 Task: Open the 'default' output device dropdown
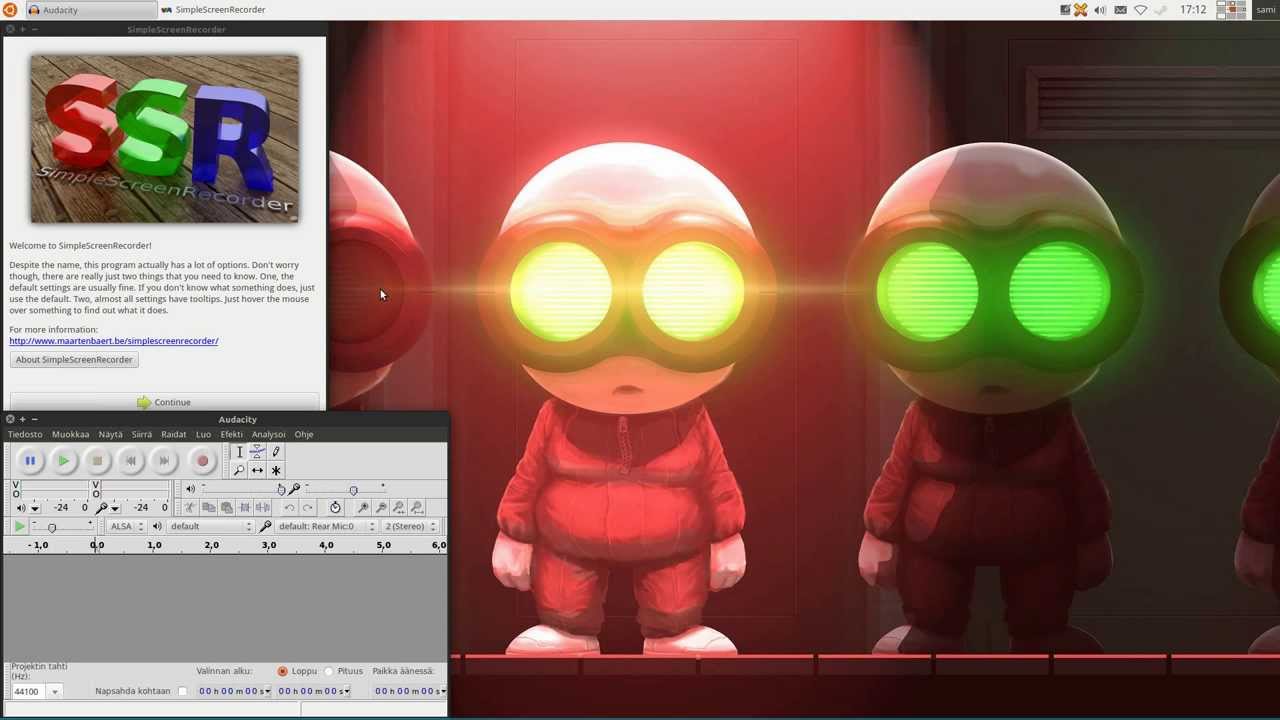[210, 526]
